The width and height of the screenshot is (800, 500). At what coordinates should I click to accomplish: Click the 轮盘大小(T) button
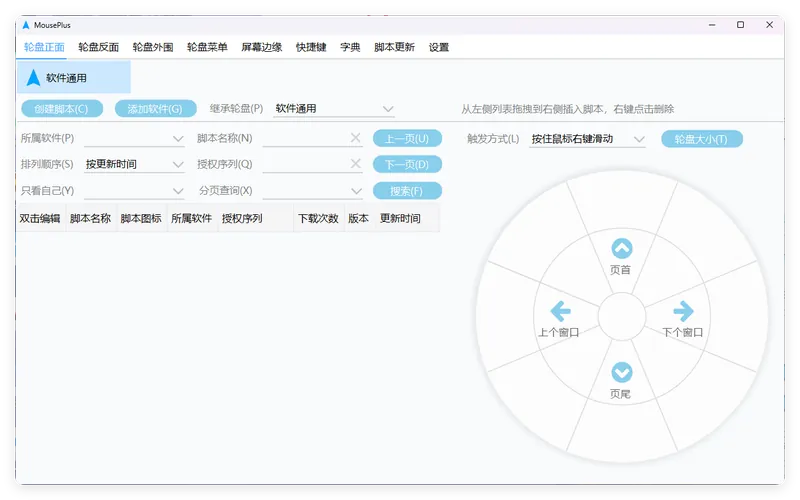pyautogui.click(x=702, y=139)
